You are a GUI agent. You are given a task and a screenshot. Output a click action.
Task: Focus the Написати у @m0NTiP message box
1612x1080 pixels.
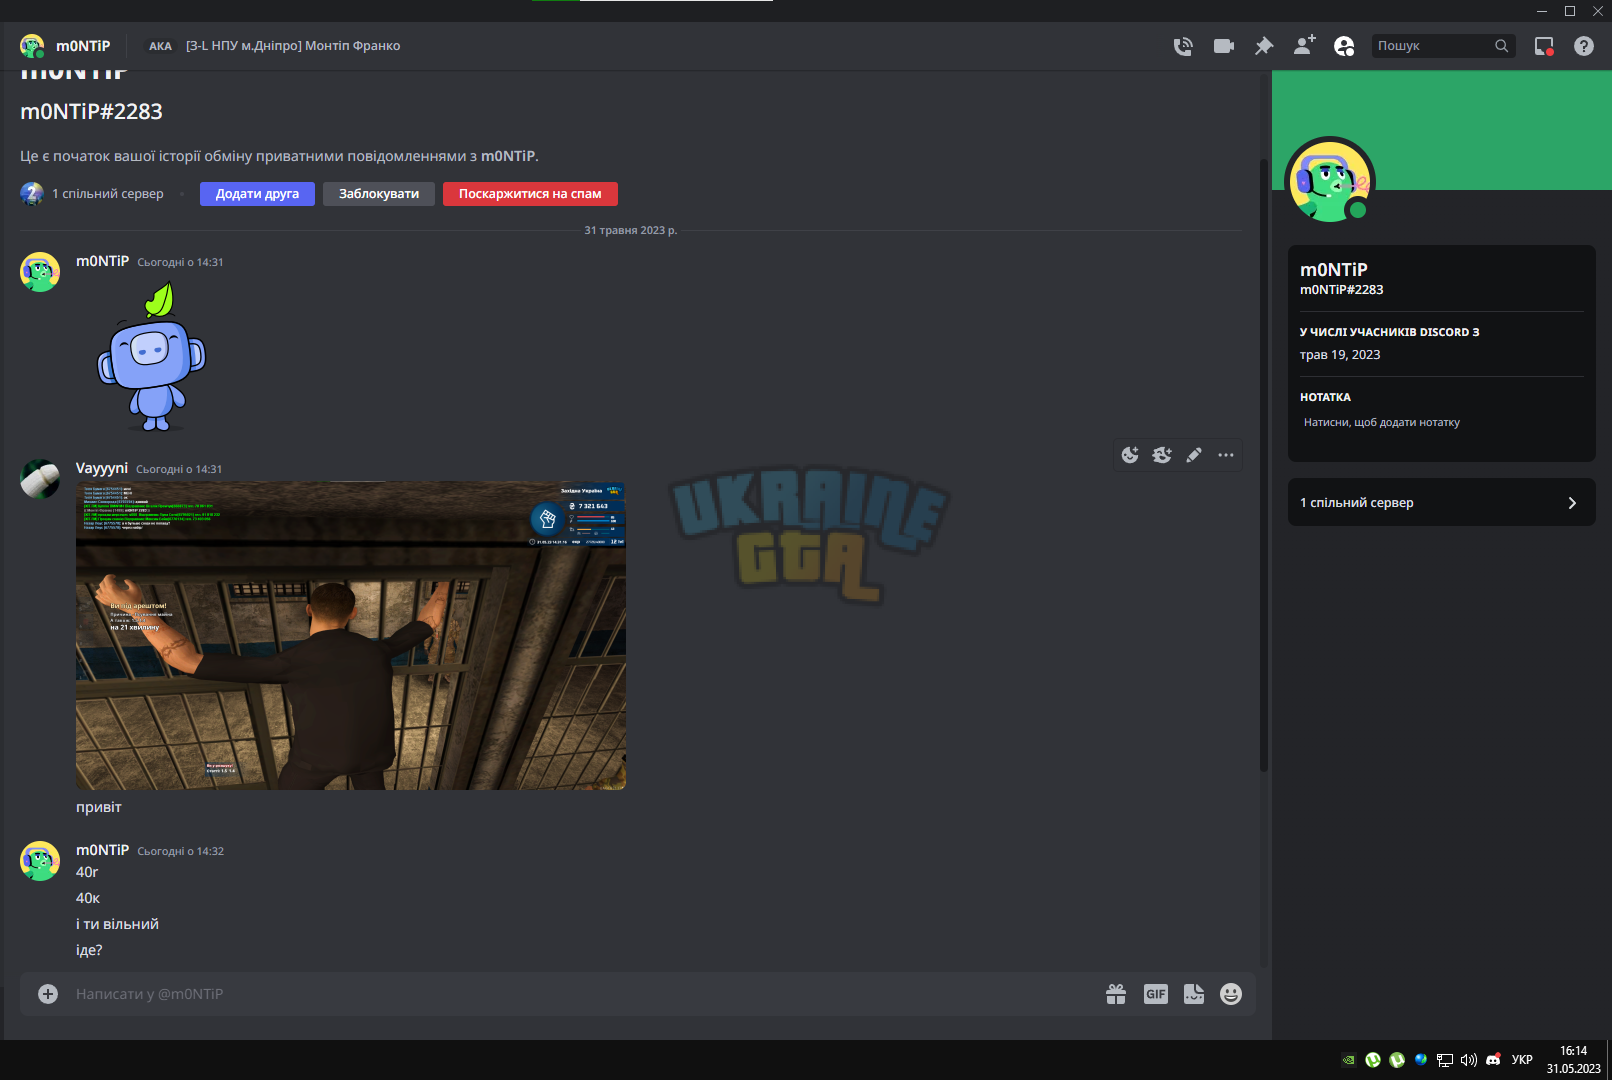point(580,994)
